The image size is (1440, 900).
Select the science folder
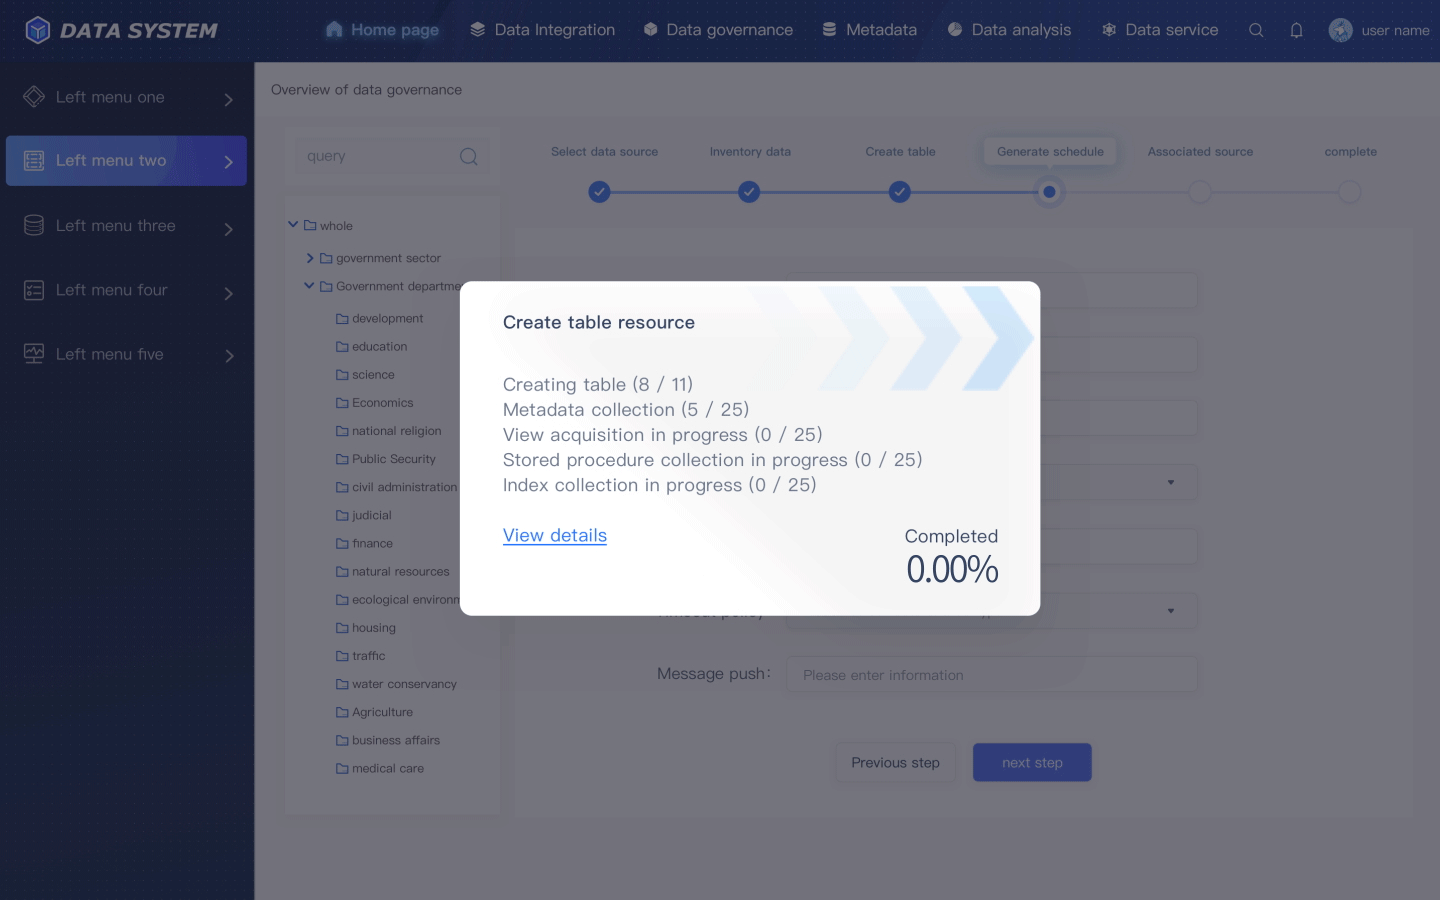click(365, 375)
